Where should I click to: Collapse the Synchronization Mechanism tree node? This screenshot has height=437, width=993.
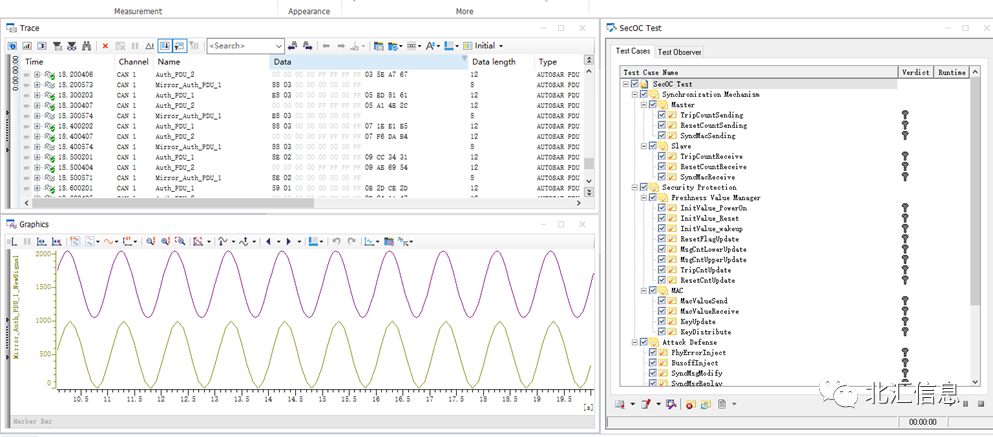click(637, 95)
